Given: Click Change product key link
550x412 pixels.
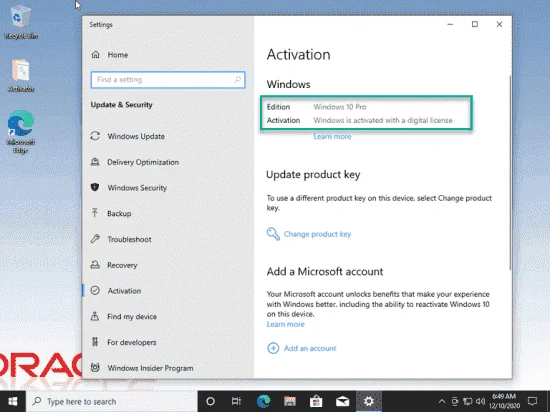Looking at the screenshot, I should 317,234.
